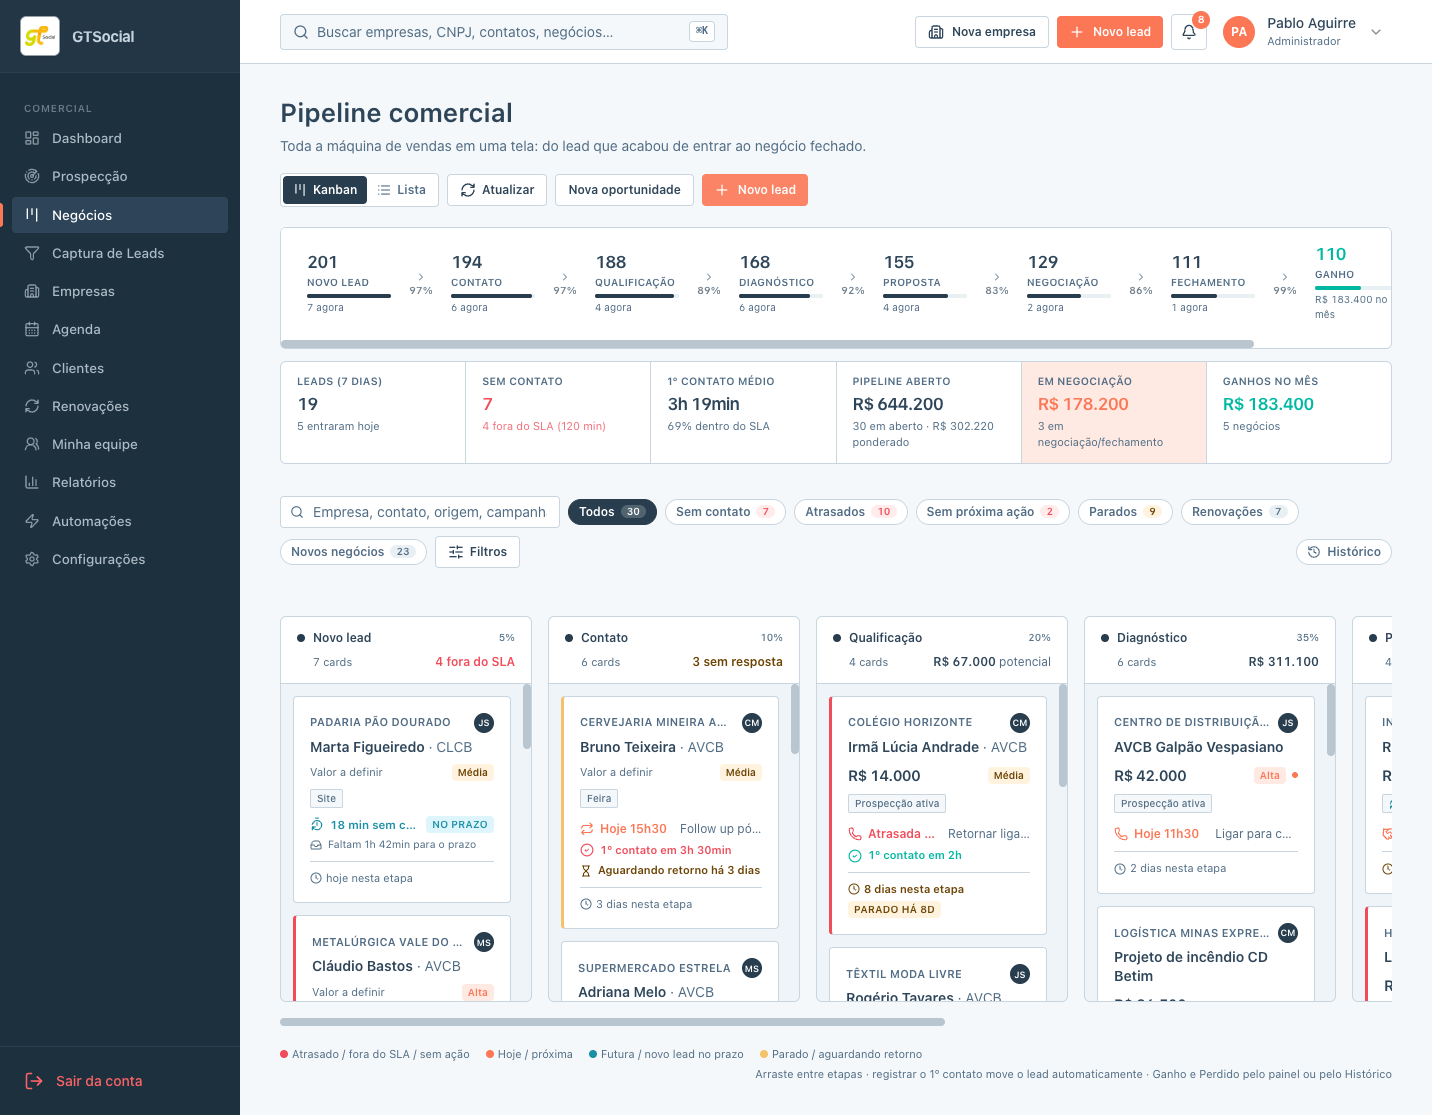This screenshot has width=1432, height=1115.
Task: Click the CM avatar on Cervejaria Mineira card
Action: tap(752, 723)
